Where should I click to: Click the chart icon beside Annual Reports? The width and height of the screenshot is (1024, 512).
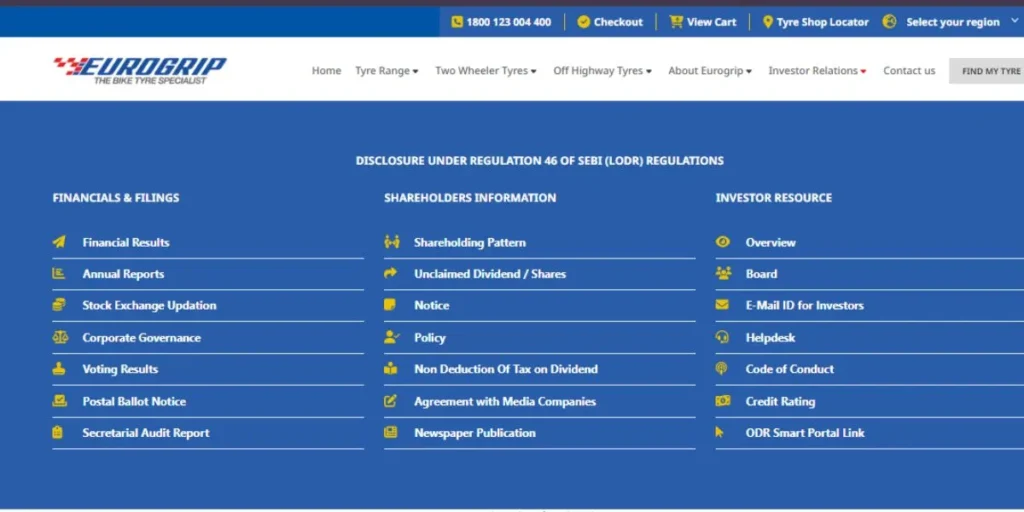pos(59,274)
